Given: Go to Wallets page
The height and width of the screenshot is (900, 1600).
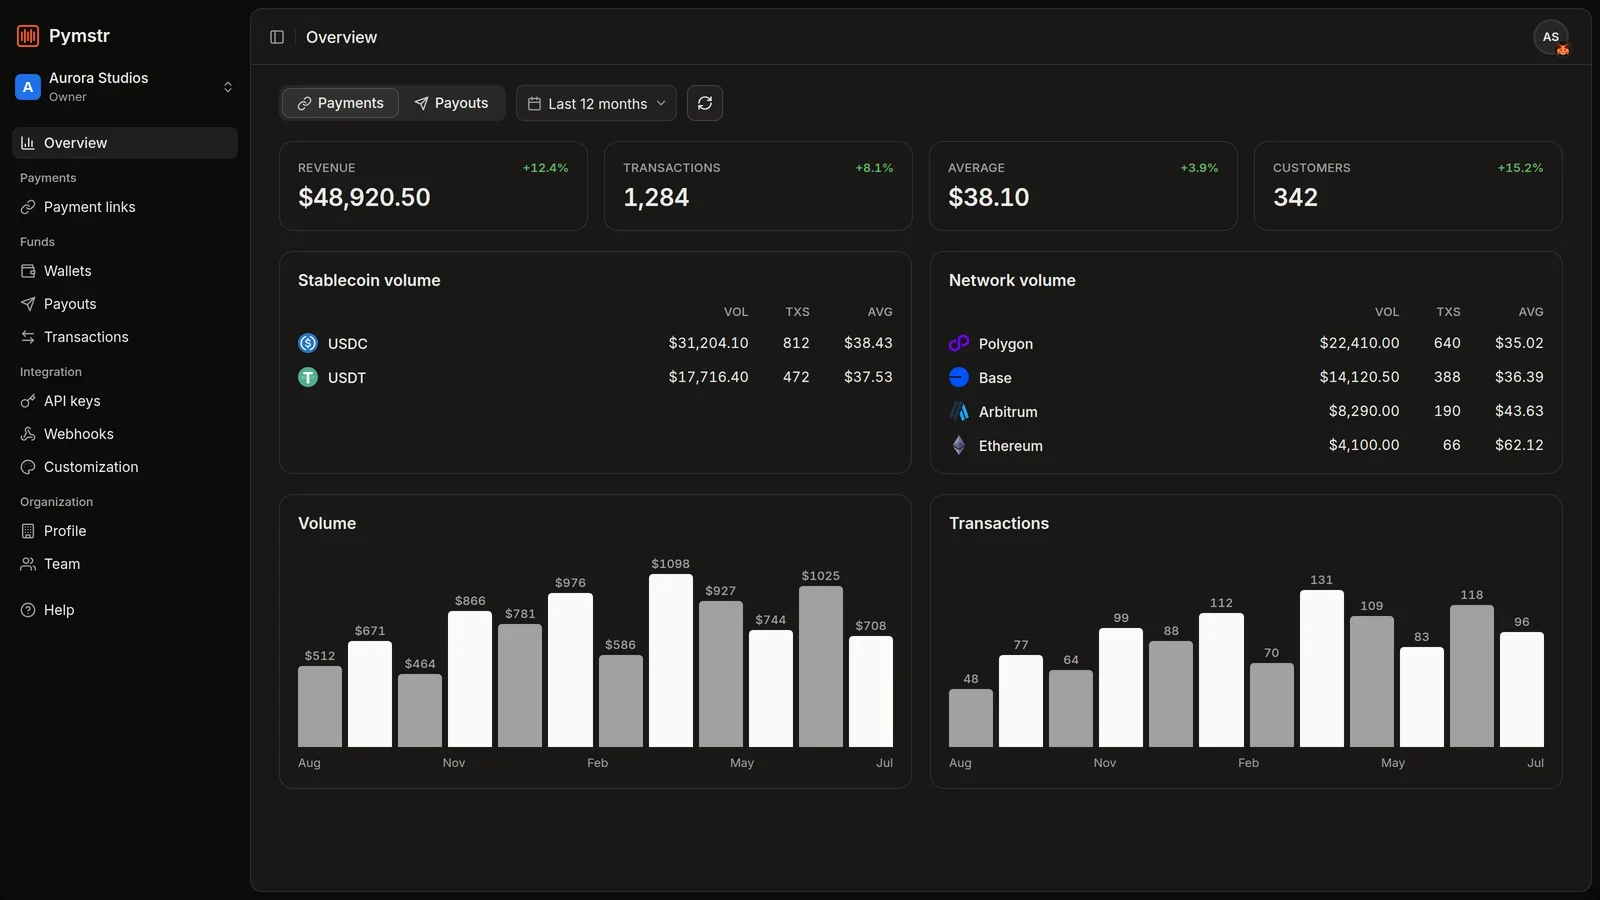Looking at the screenshot, I should pyautogui.click(x=125, y=271).
